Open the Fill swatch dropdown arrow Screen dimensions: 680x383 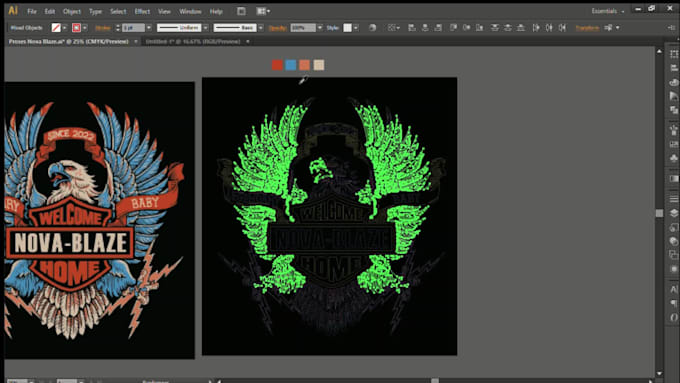(64, 28)
